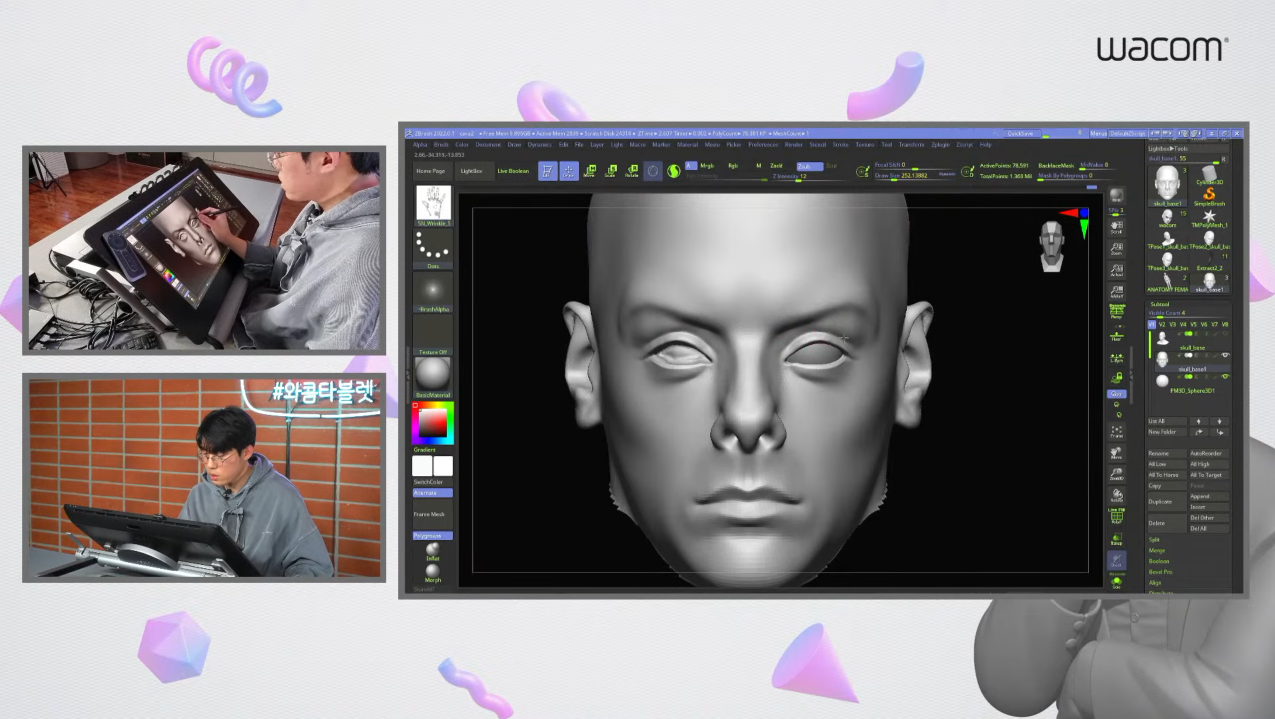The image size is (1275, 719).
Task: Click the Zoom3D icon
Action: click(1116, 473)
